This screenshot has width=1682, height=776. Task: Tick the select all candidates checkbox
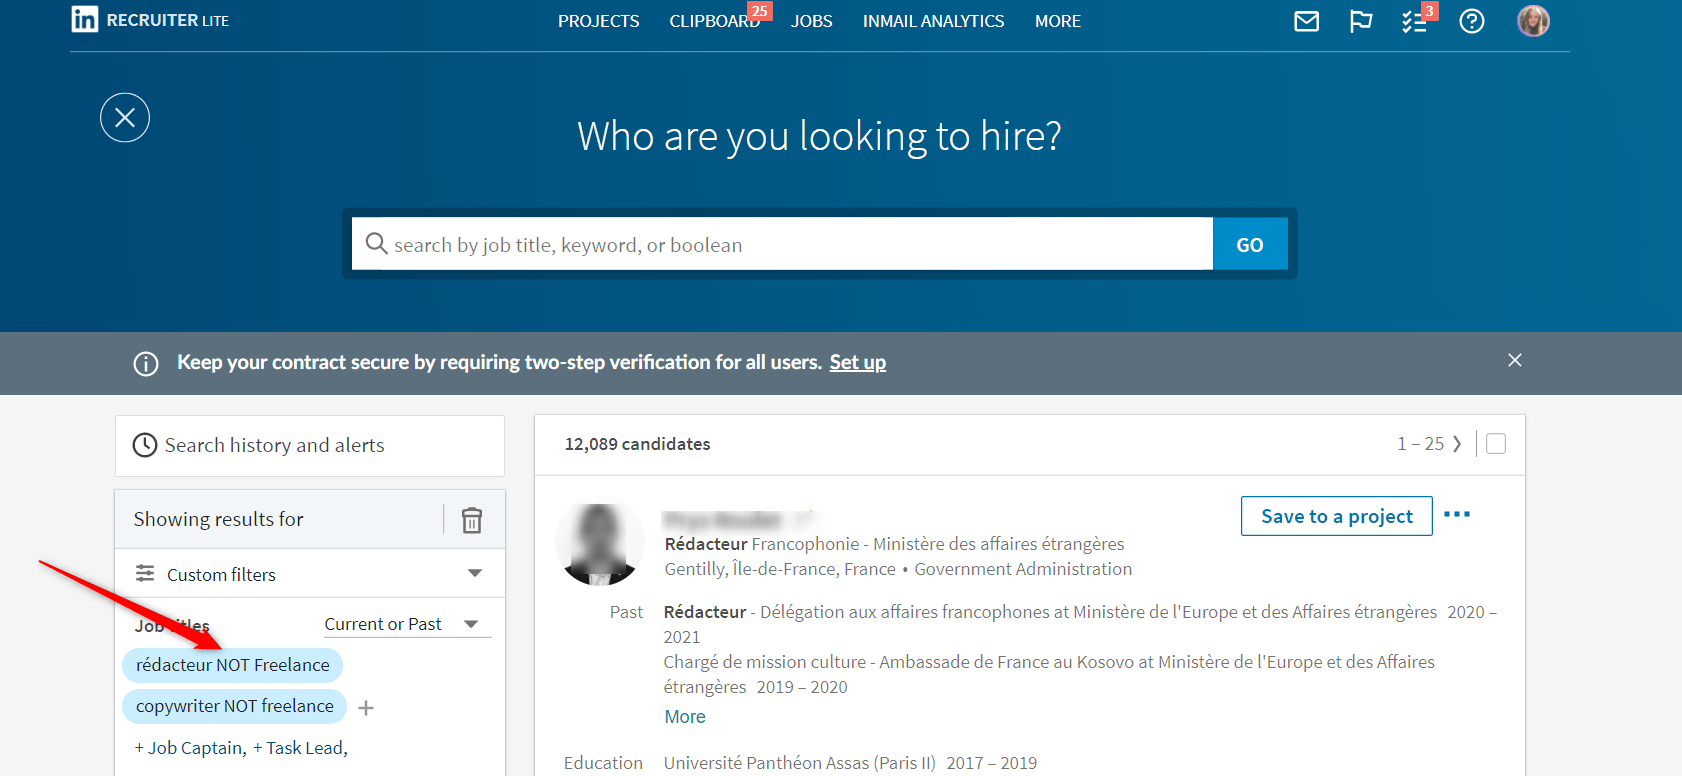(1496, 443)
